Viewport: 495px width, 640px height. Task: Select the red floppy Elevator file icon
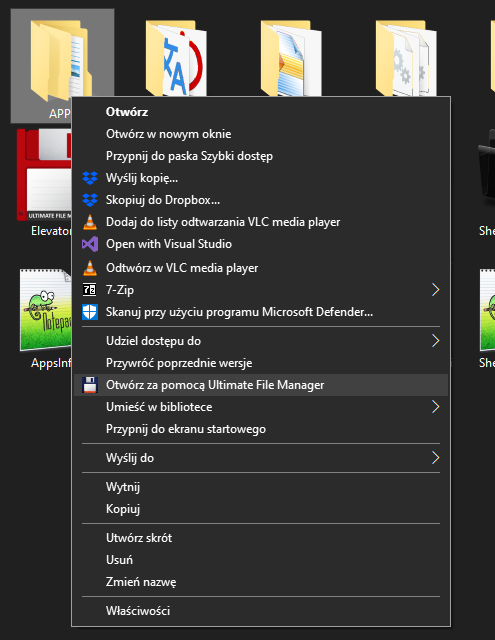click(44, 175)
